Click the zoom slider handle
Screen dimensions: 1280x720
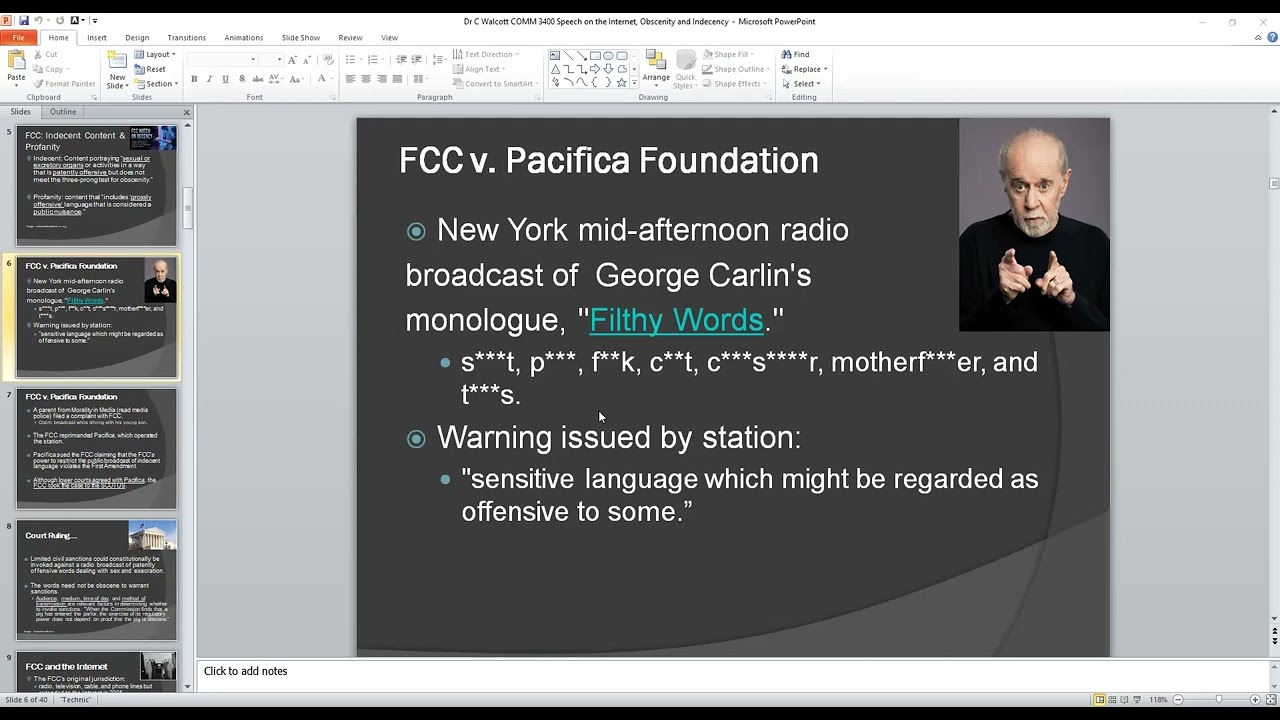(x=1218, y=700)
